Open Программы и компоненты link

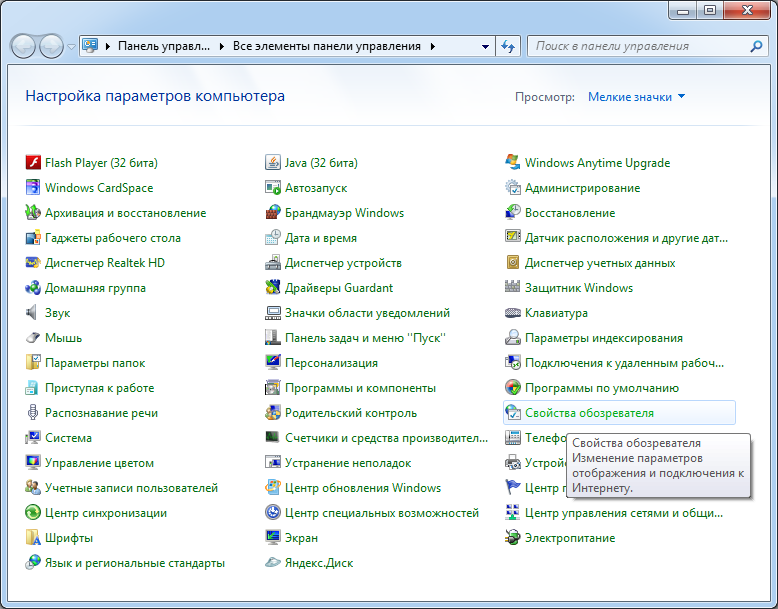click(x=360, y=388)
